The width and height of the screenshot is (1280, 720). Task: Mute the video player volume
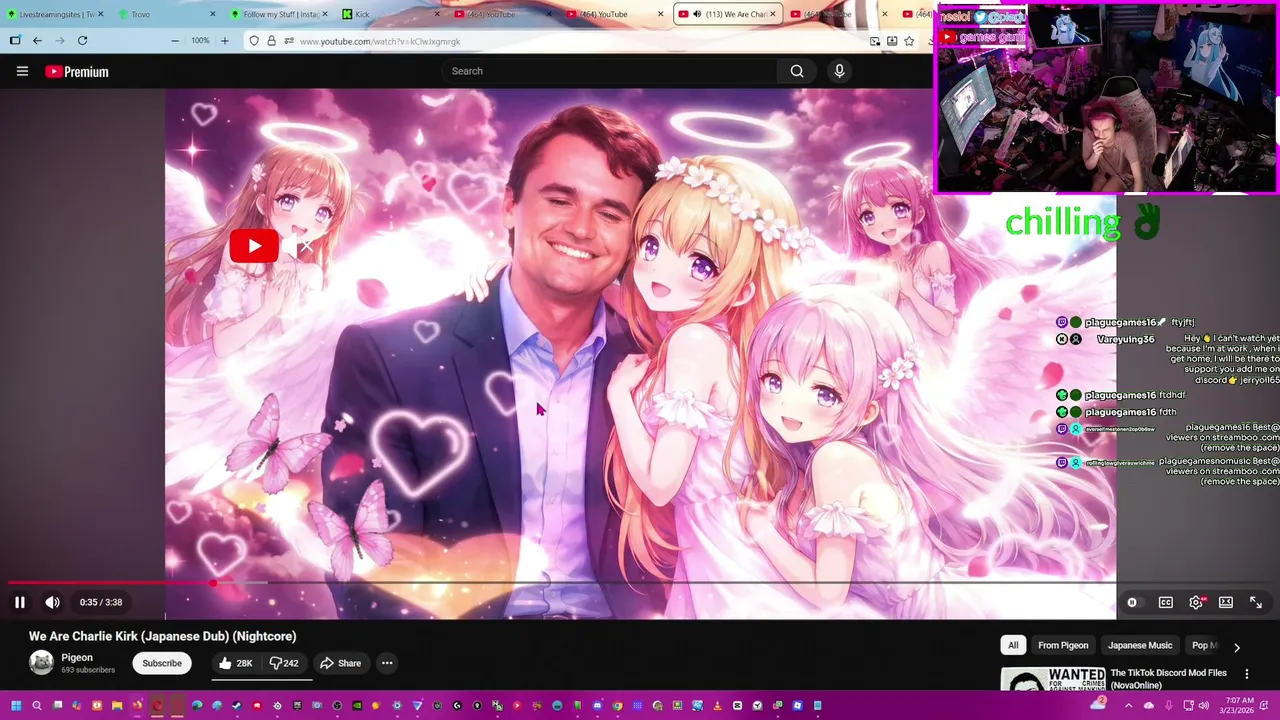point(52,602)
